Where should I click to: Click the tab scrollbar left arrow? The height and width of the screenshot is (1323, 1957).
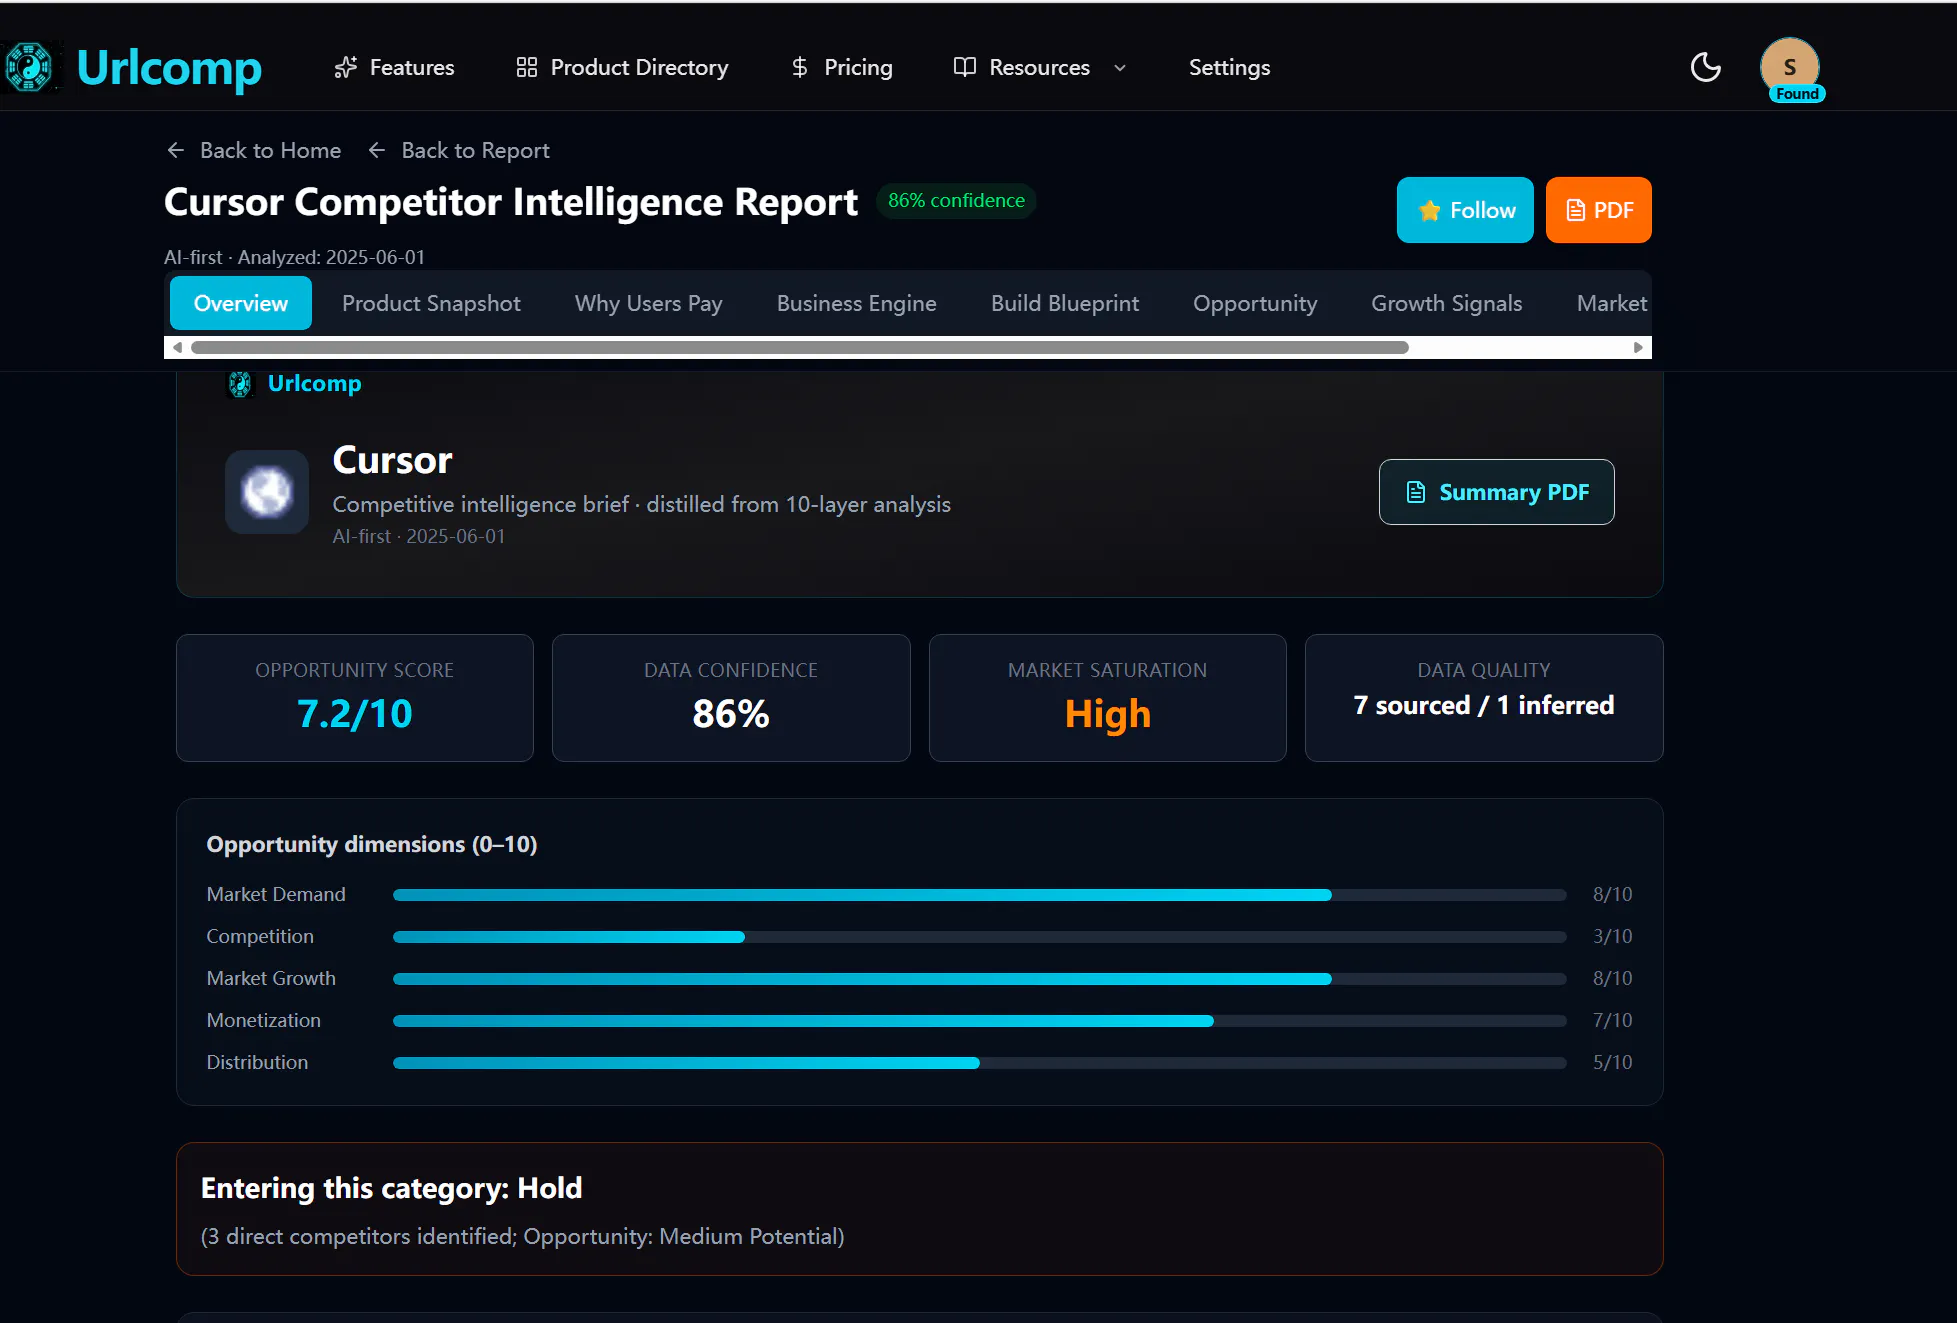coord(177,348)
